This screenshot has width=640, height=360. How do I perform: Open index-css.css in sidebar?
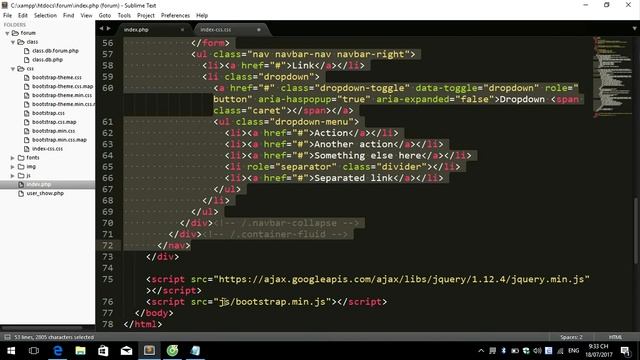[47, 149]
